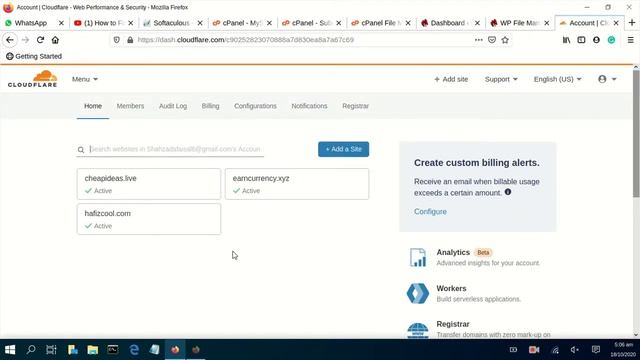
Task: Open the English (US) language dropdown
Action: pyautogui.click(x=558, y=79)
